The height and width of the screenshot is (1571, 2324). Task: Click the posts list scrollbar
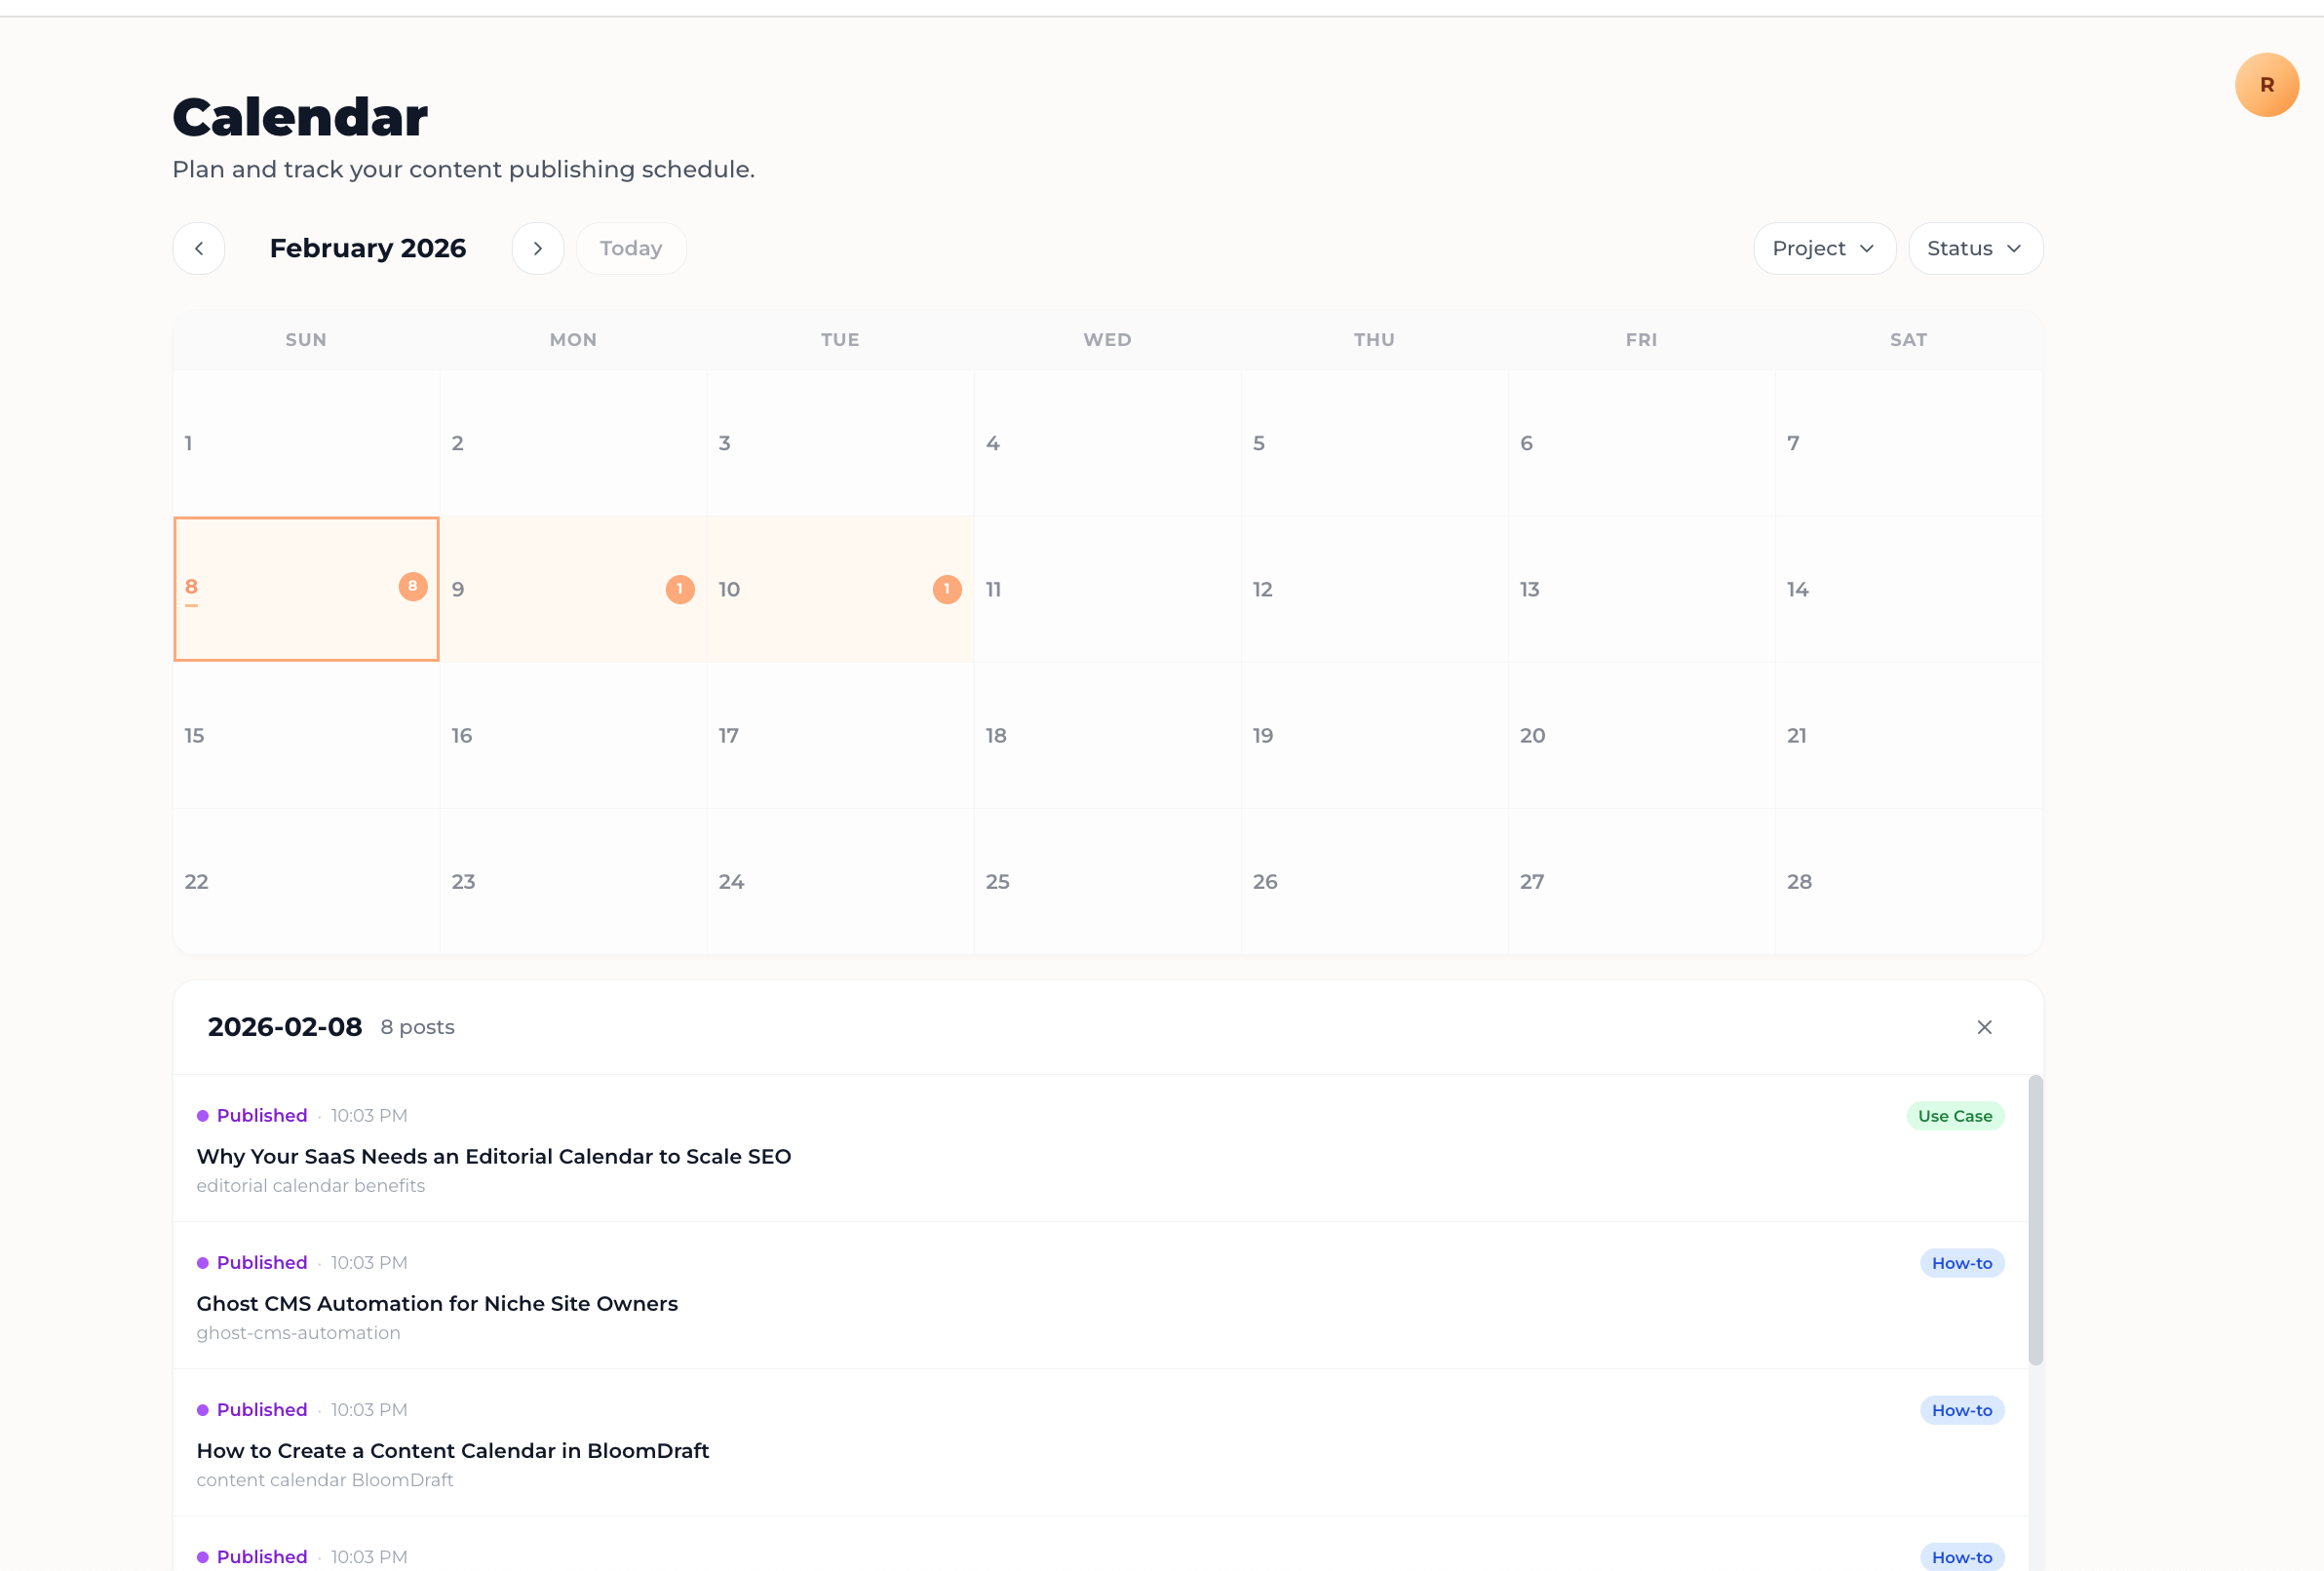click(x=2034, y=1220)
